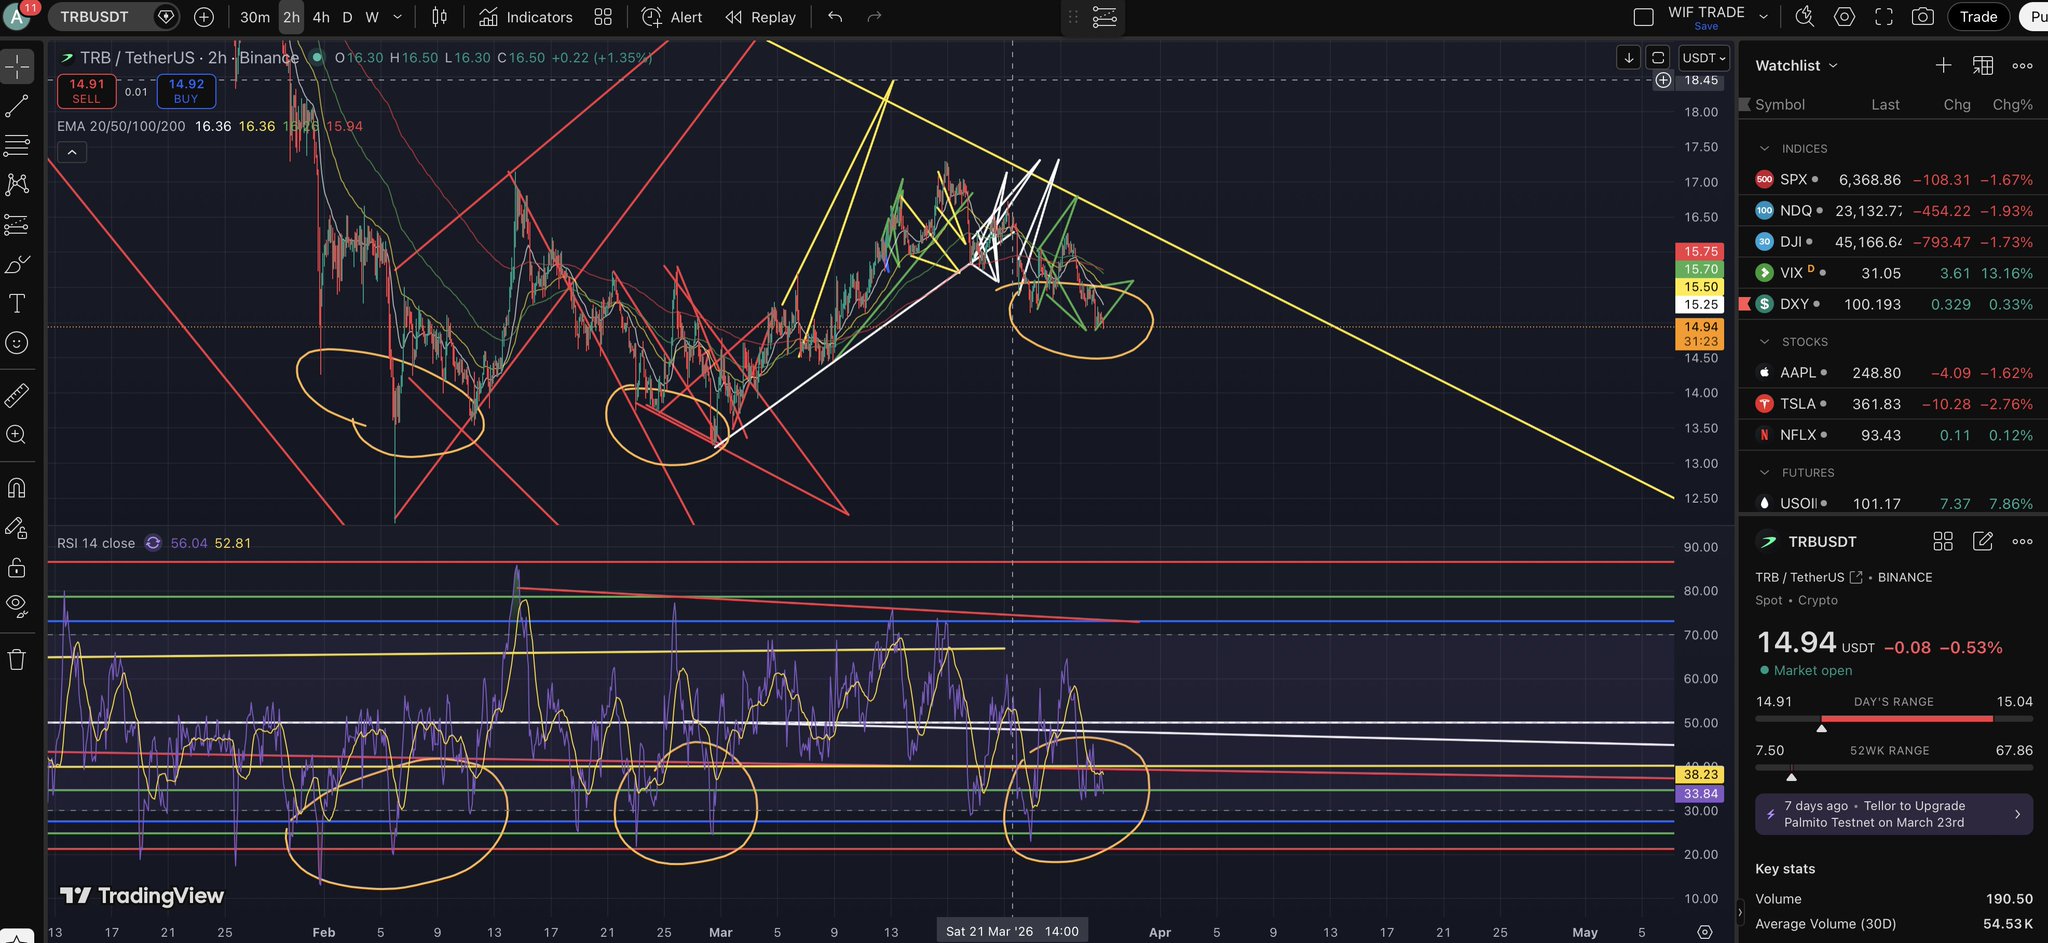Toggle magnet mode

coord(17,488)
